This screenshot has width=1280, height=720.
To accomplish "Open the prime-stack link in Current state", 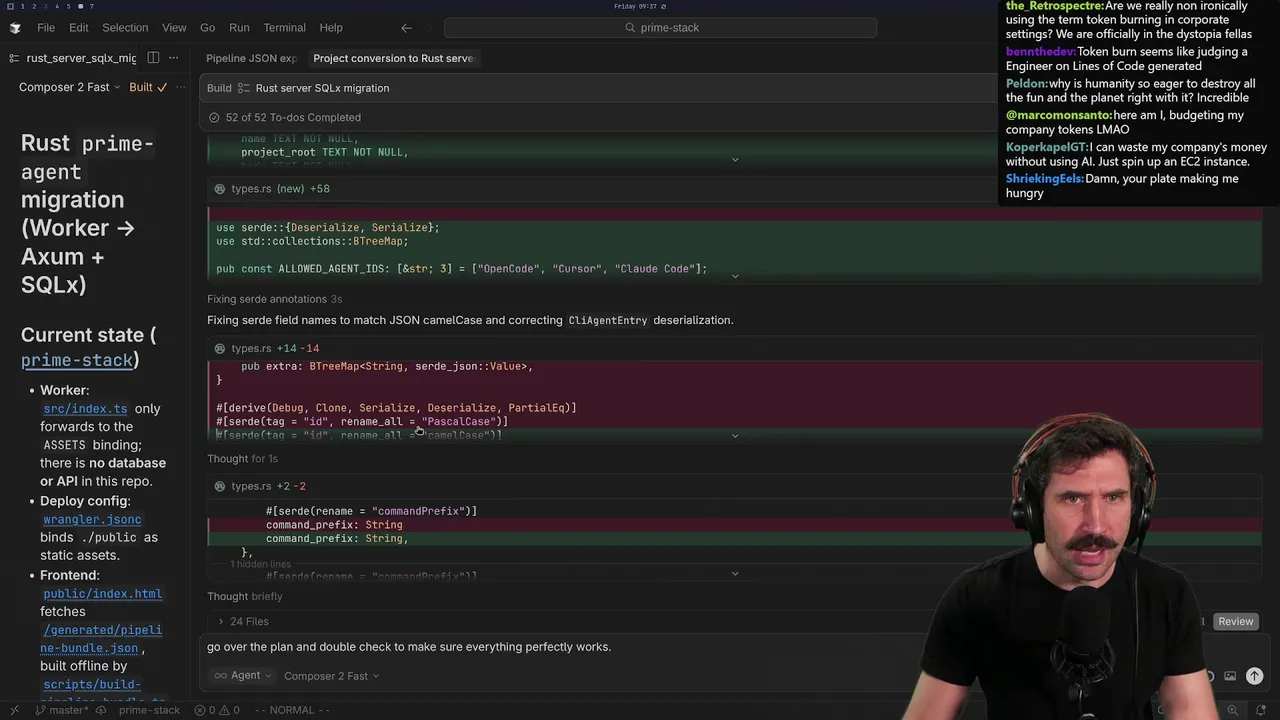I will (77, 360).
